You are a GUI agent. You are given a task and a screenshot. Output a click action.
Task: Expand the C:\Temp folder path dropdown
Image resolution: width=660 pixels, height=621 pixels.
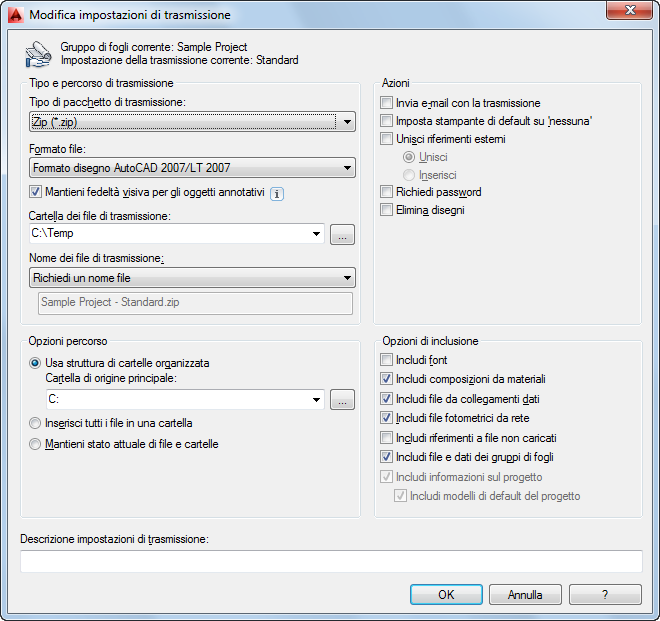click(316, 234)
